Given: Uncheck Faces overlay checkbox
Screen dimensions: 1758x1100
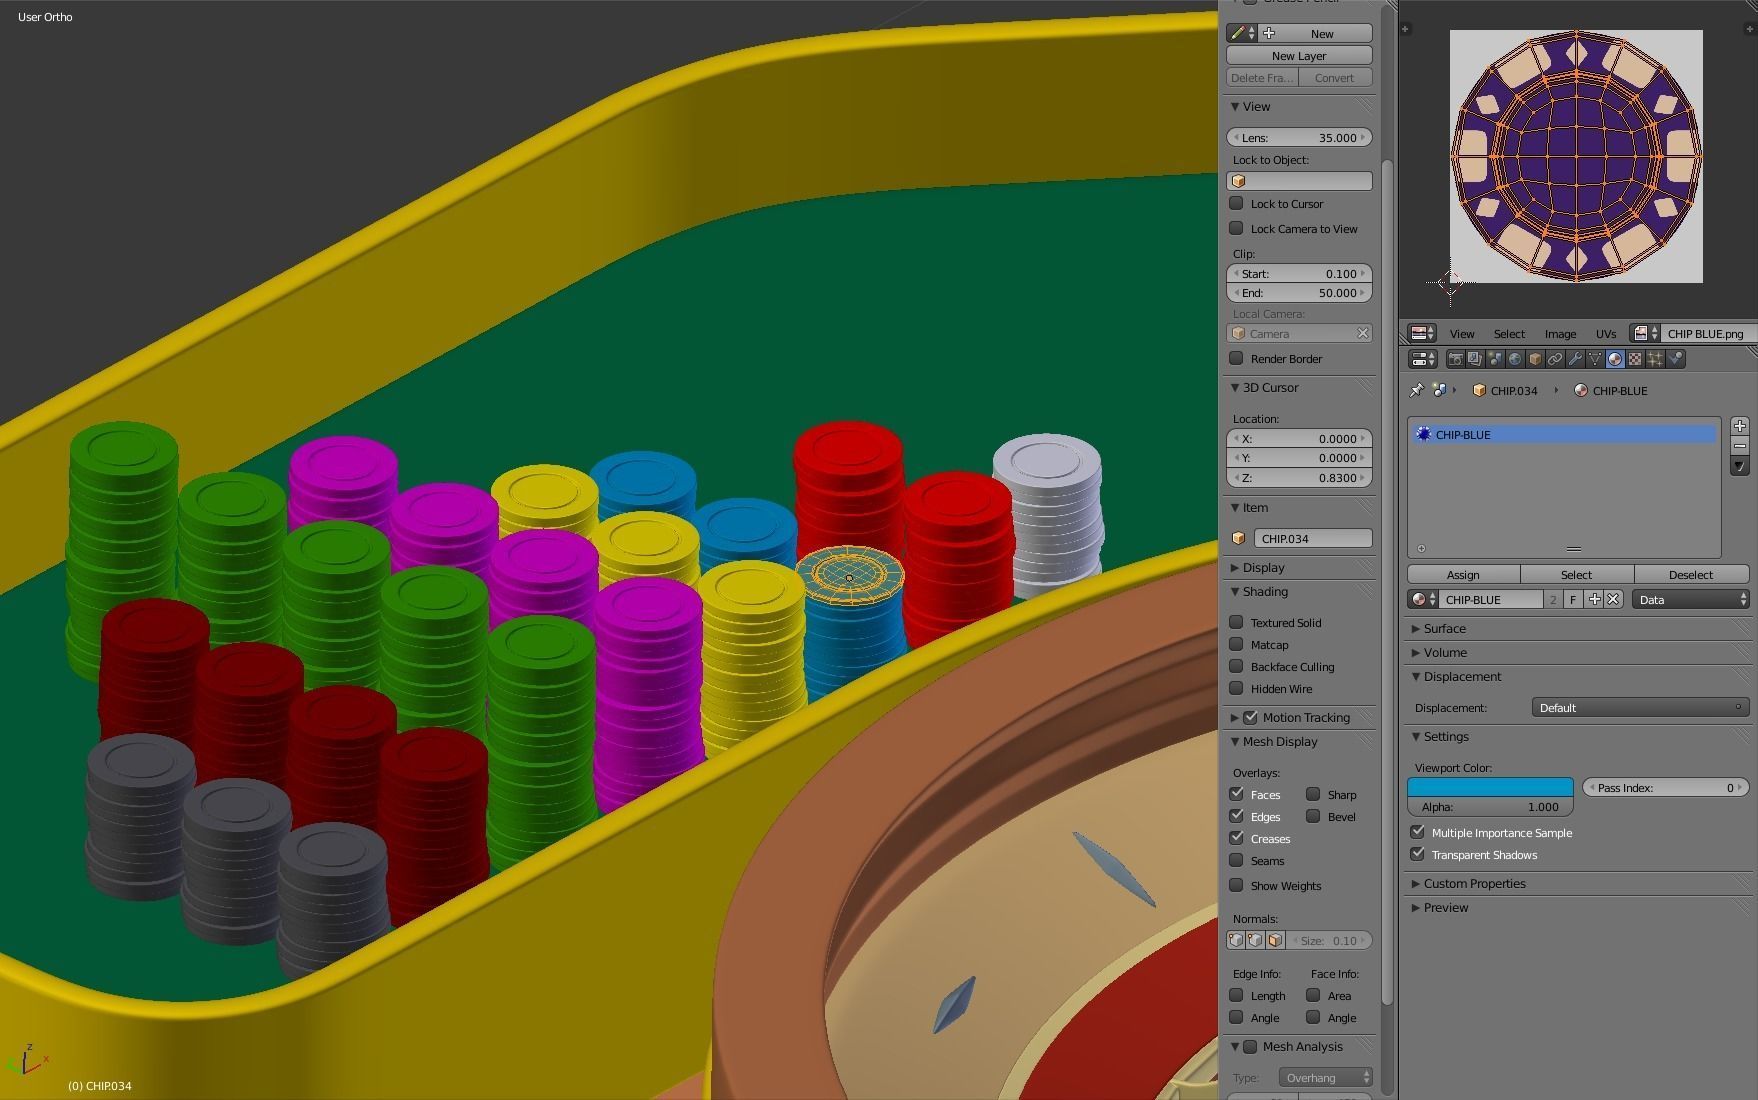Looking at the screenshot, I should [1237, 794].
